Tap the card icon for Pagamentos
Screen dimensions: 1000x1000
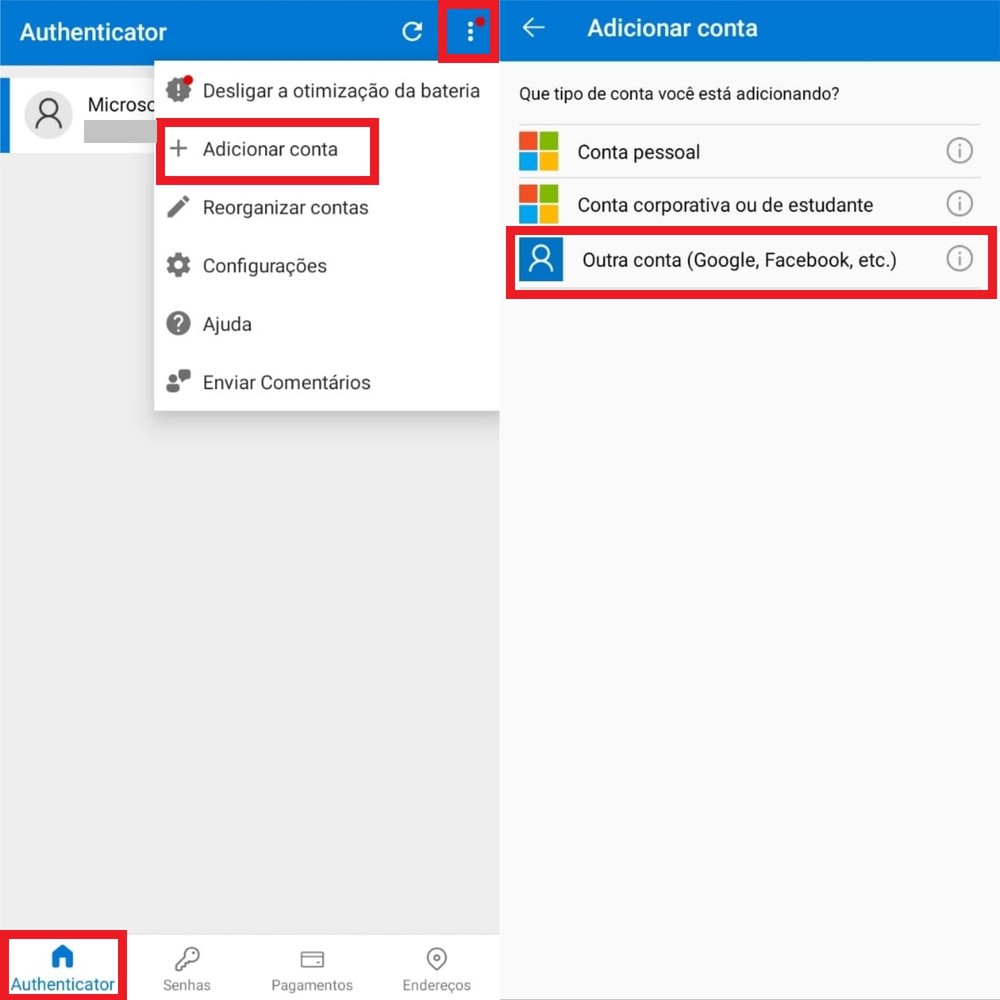point(311,958)
